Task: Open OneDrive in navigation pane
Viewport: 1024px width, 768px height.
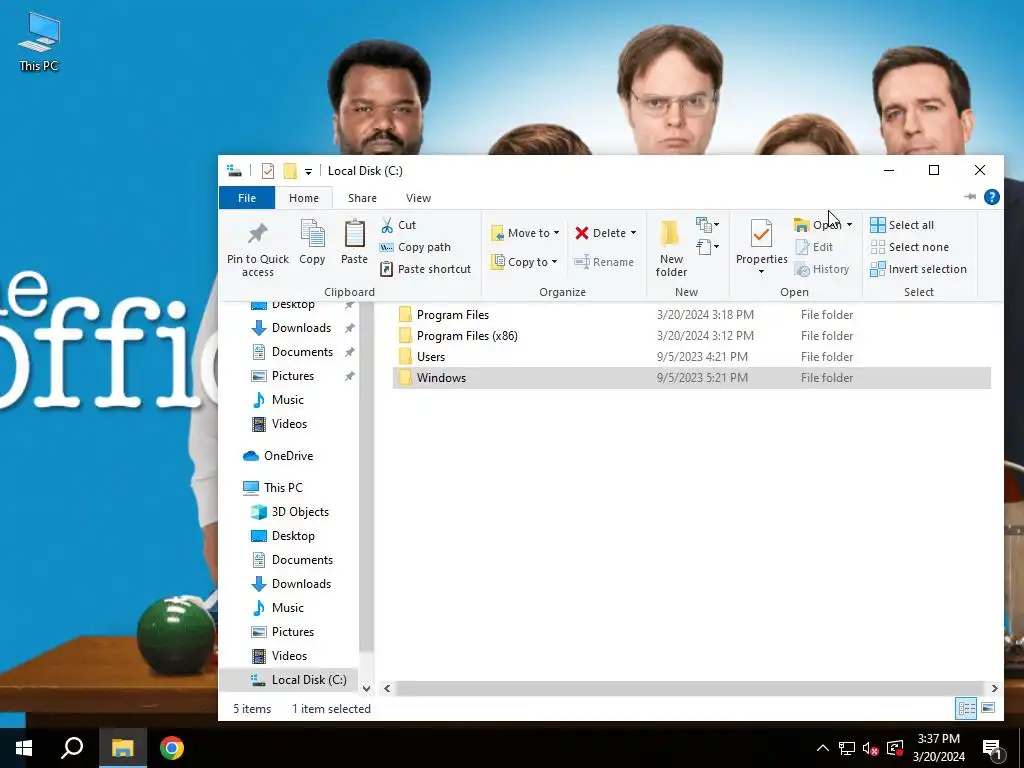Action: (x=278, y=456)
